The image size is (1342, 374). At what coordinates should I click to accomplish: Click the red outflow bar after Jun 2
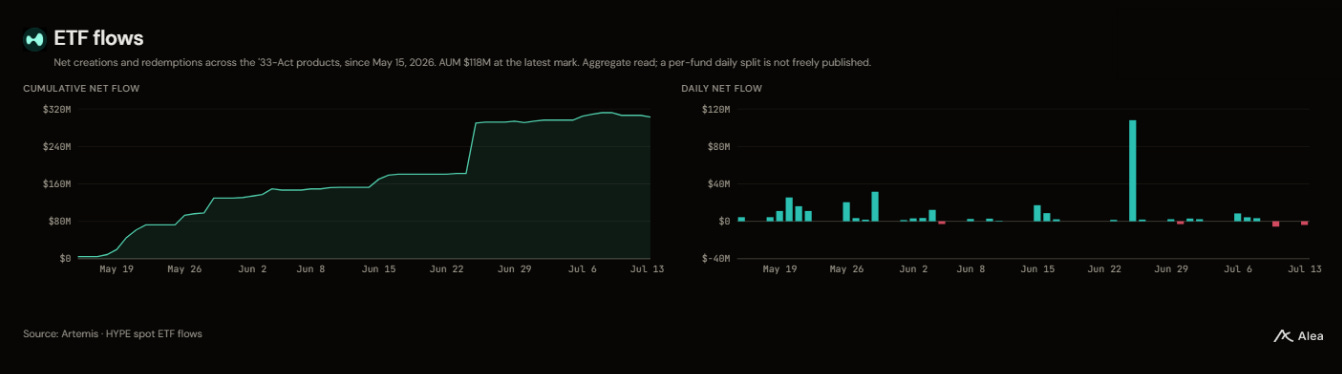click(941, 222)
